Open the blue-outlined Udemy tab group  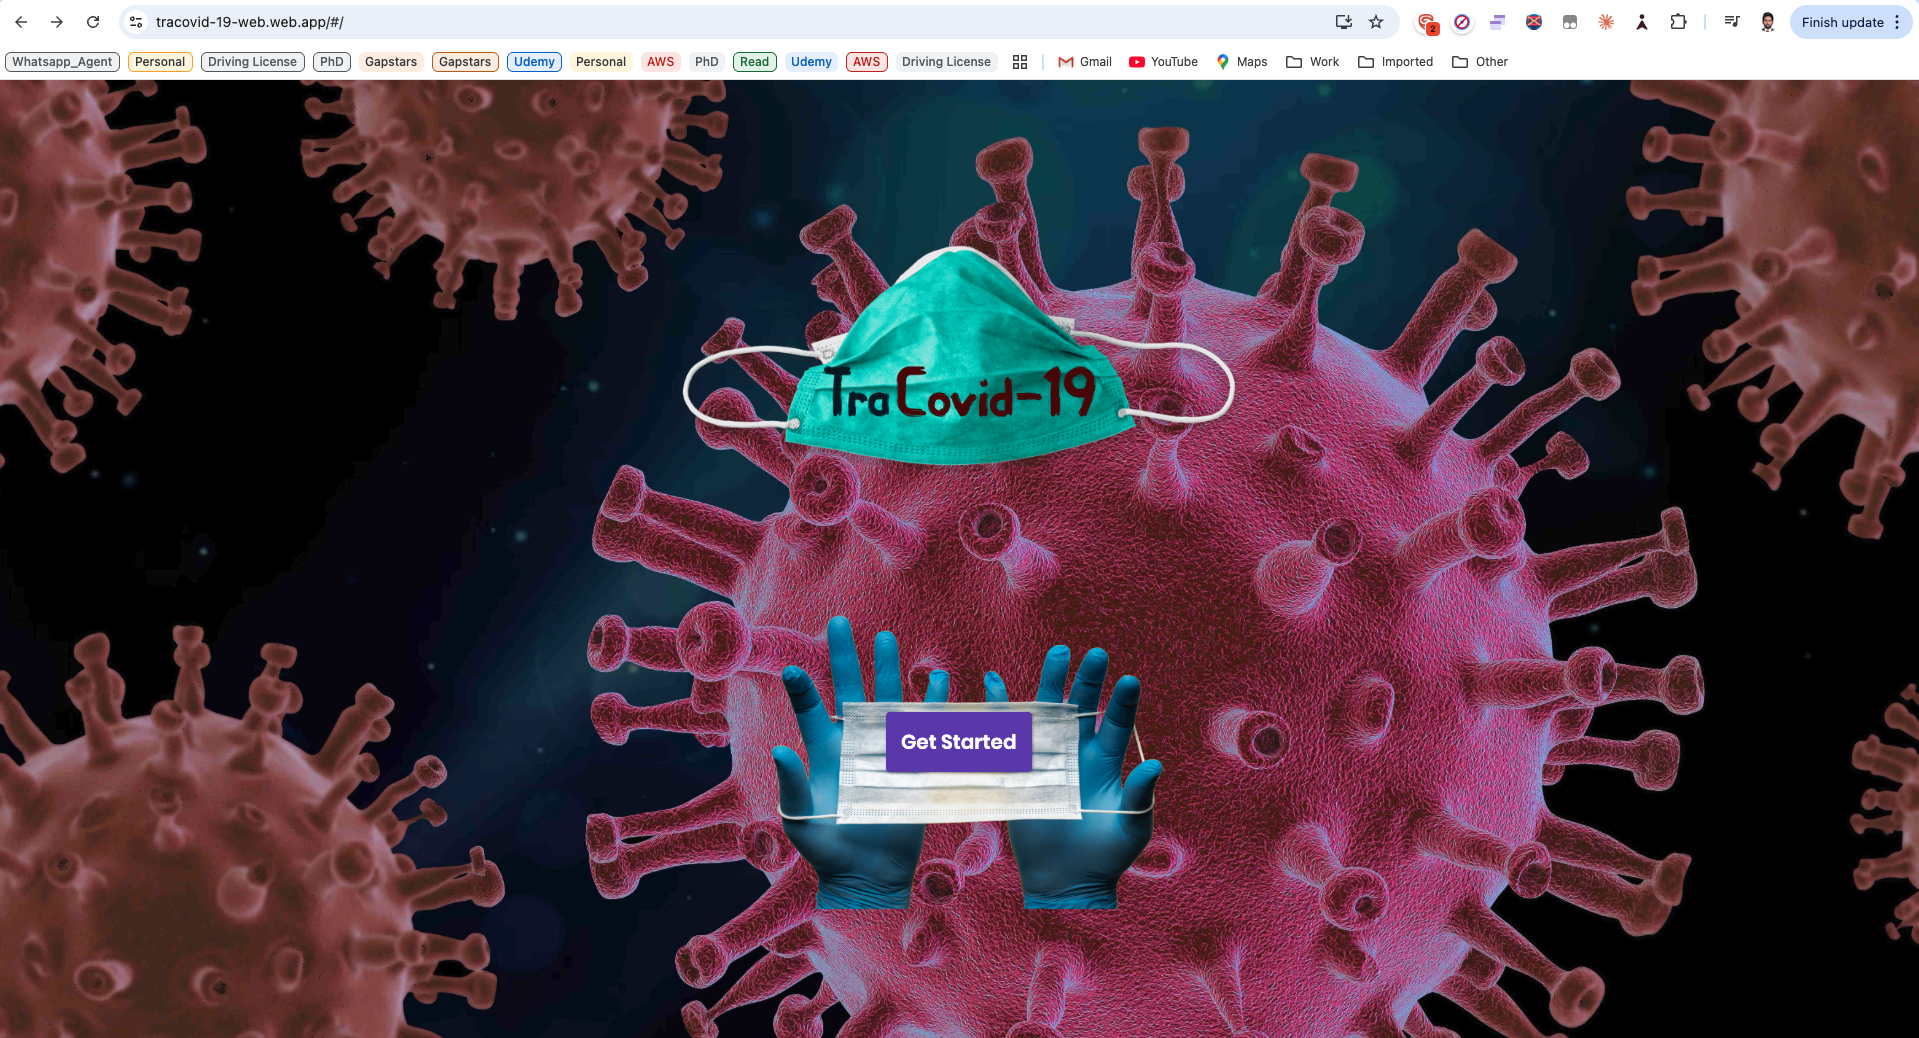pos(534,62)
